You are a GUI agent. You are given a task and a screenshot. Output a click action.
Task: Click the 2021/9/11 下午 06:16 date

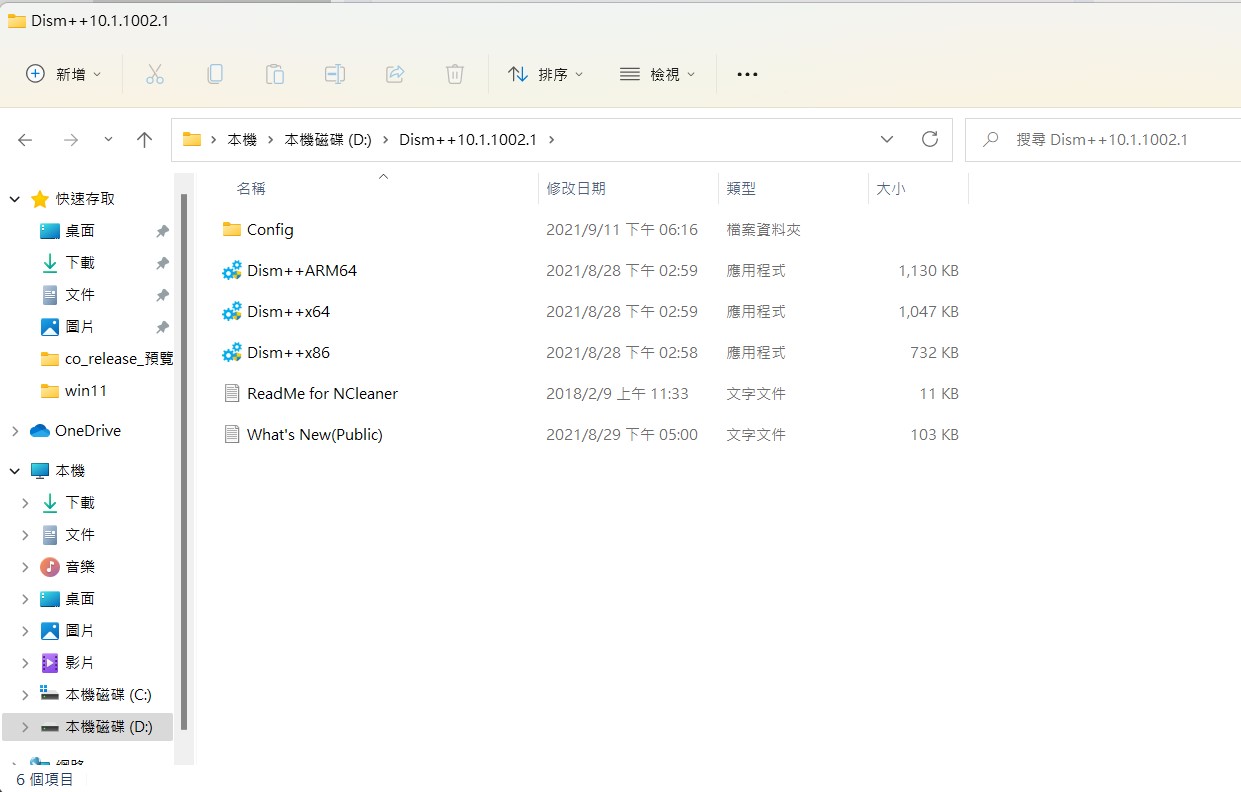[622, 229]
